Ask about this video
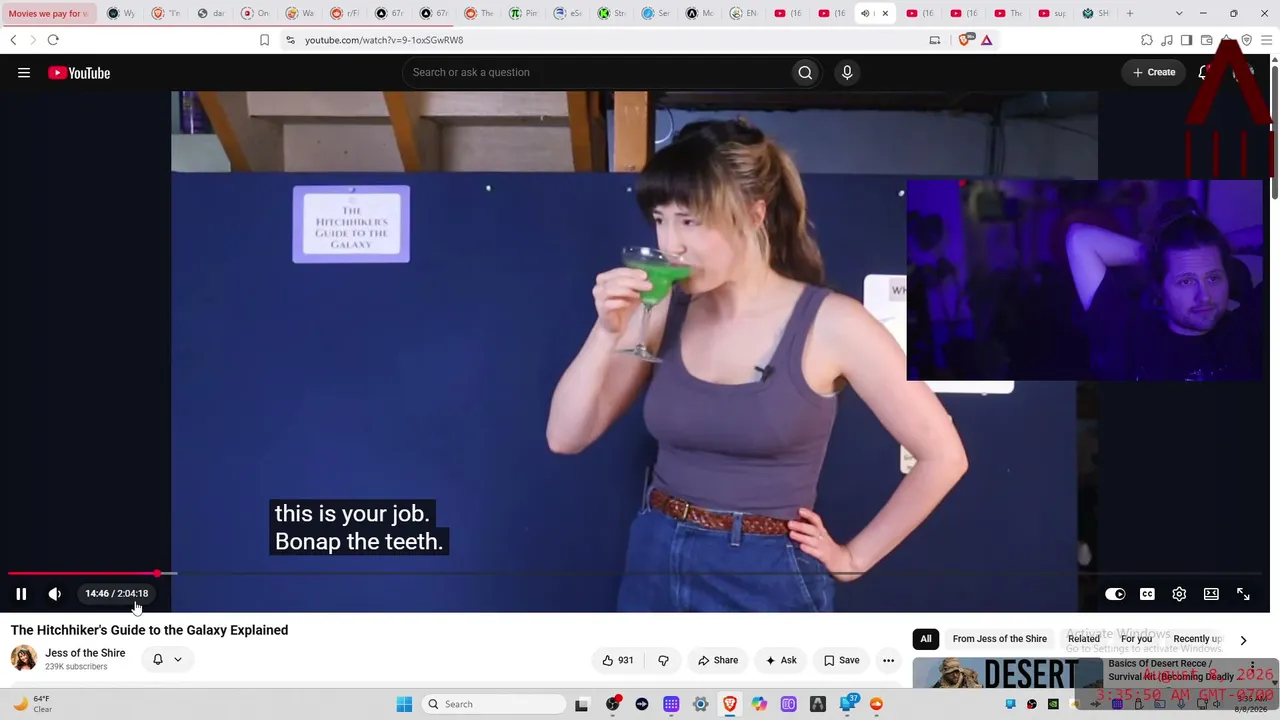This screenshot has height=720, width=1280. (781, 660)
